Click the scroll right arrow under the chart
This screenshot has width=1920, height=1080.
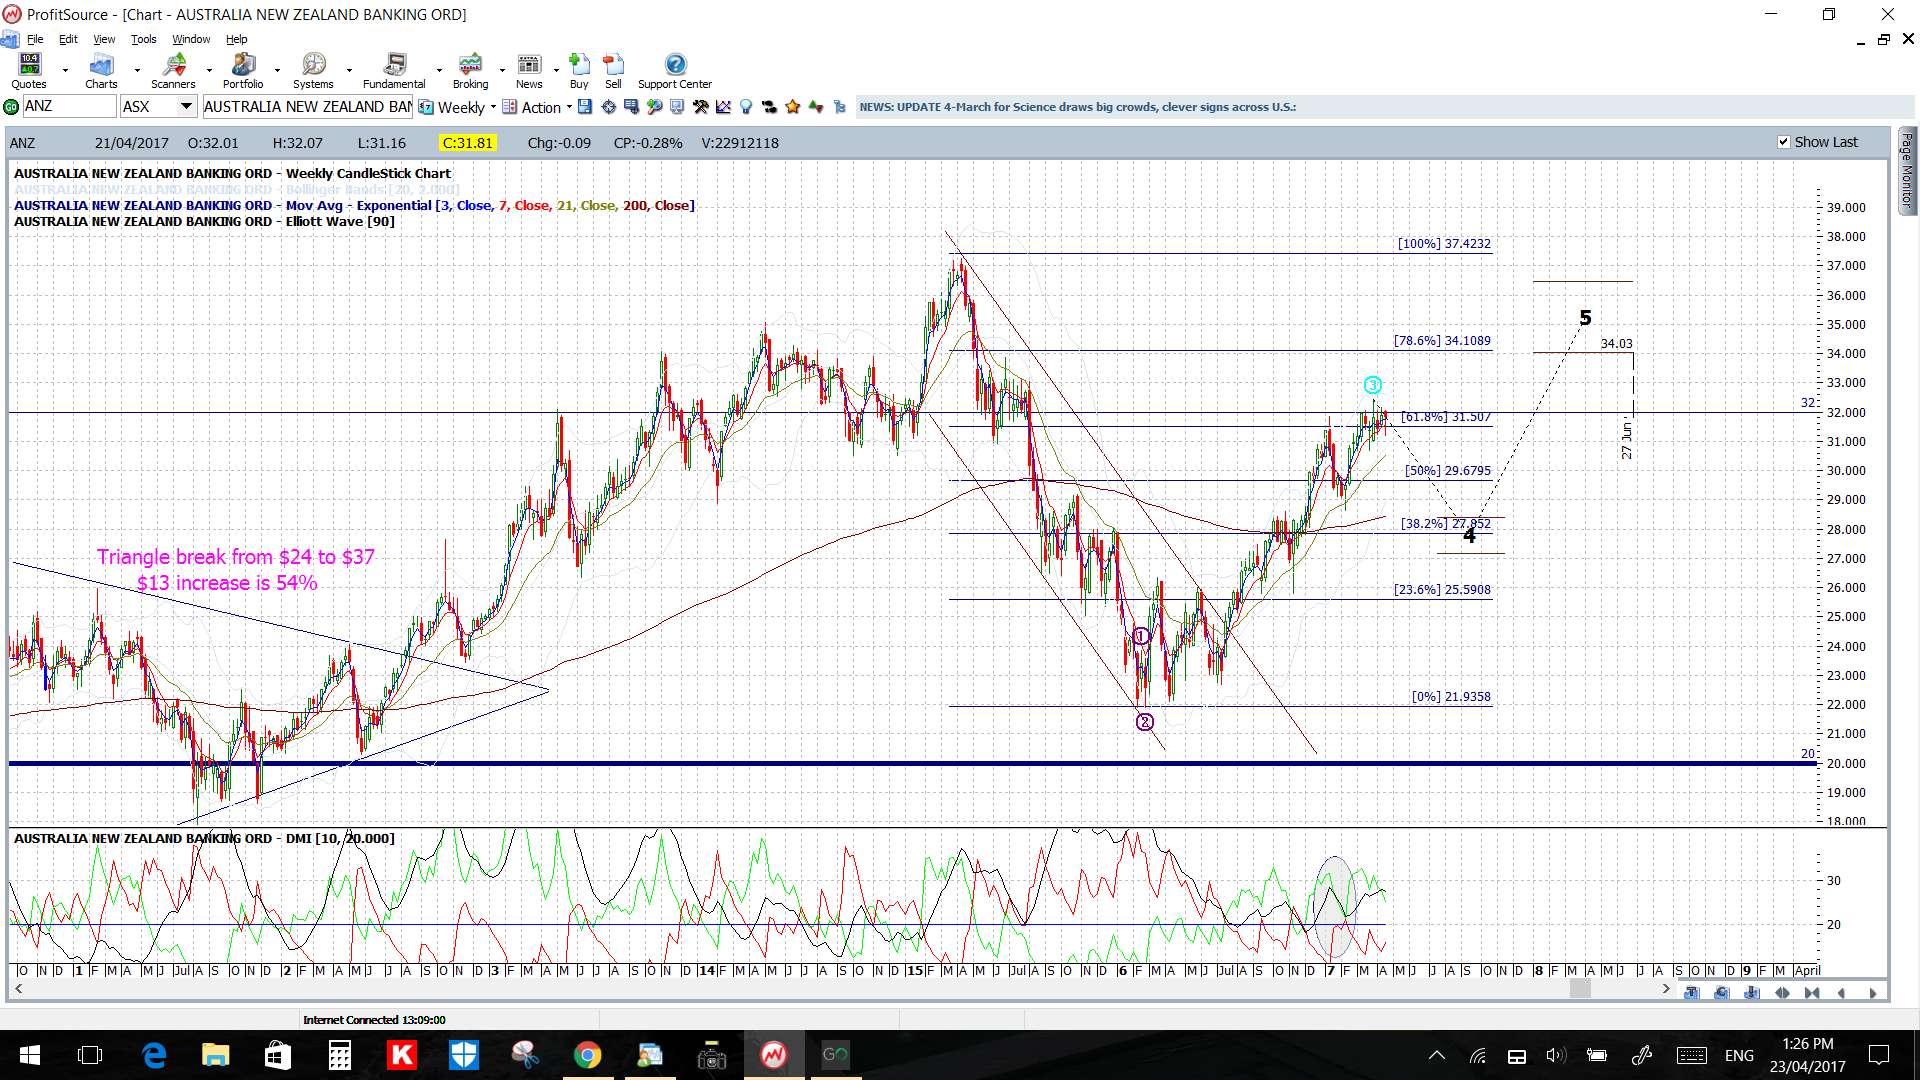[1665, 988]
